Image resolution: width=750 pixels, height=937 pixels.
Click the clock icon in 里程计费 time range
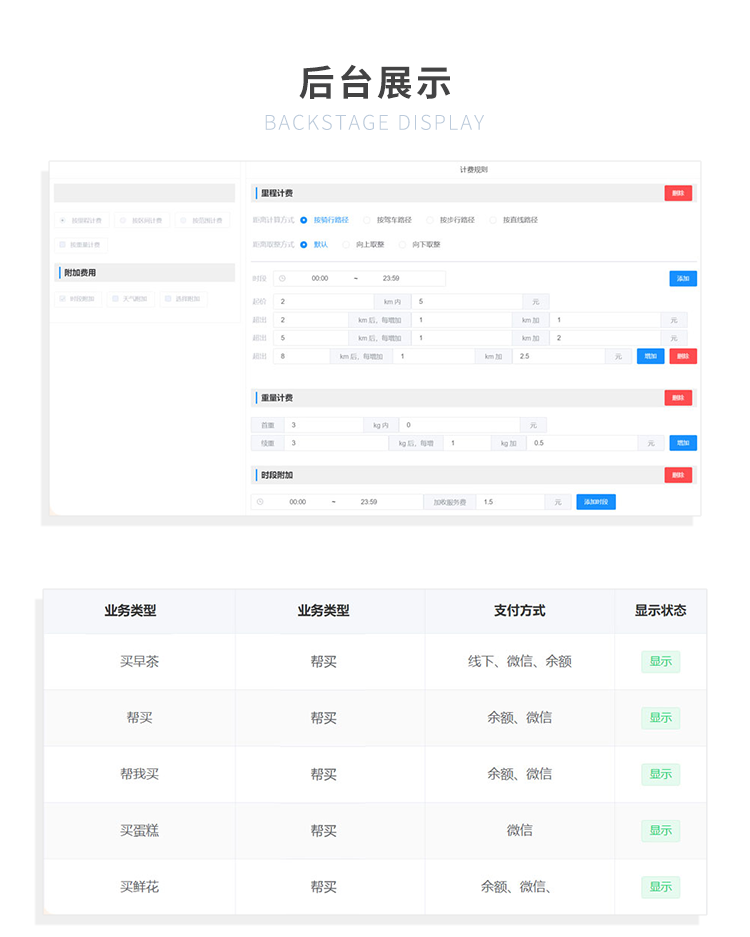[282, 278]
